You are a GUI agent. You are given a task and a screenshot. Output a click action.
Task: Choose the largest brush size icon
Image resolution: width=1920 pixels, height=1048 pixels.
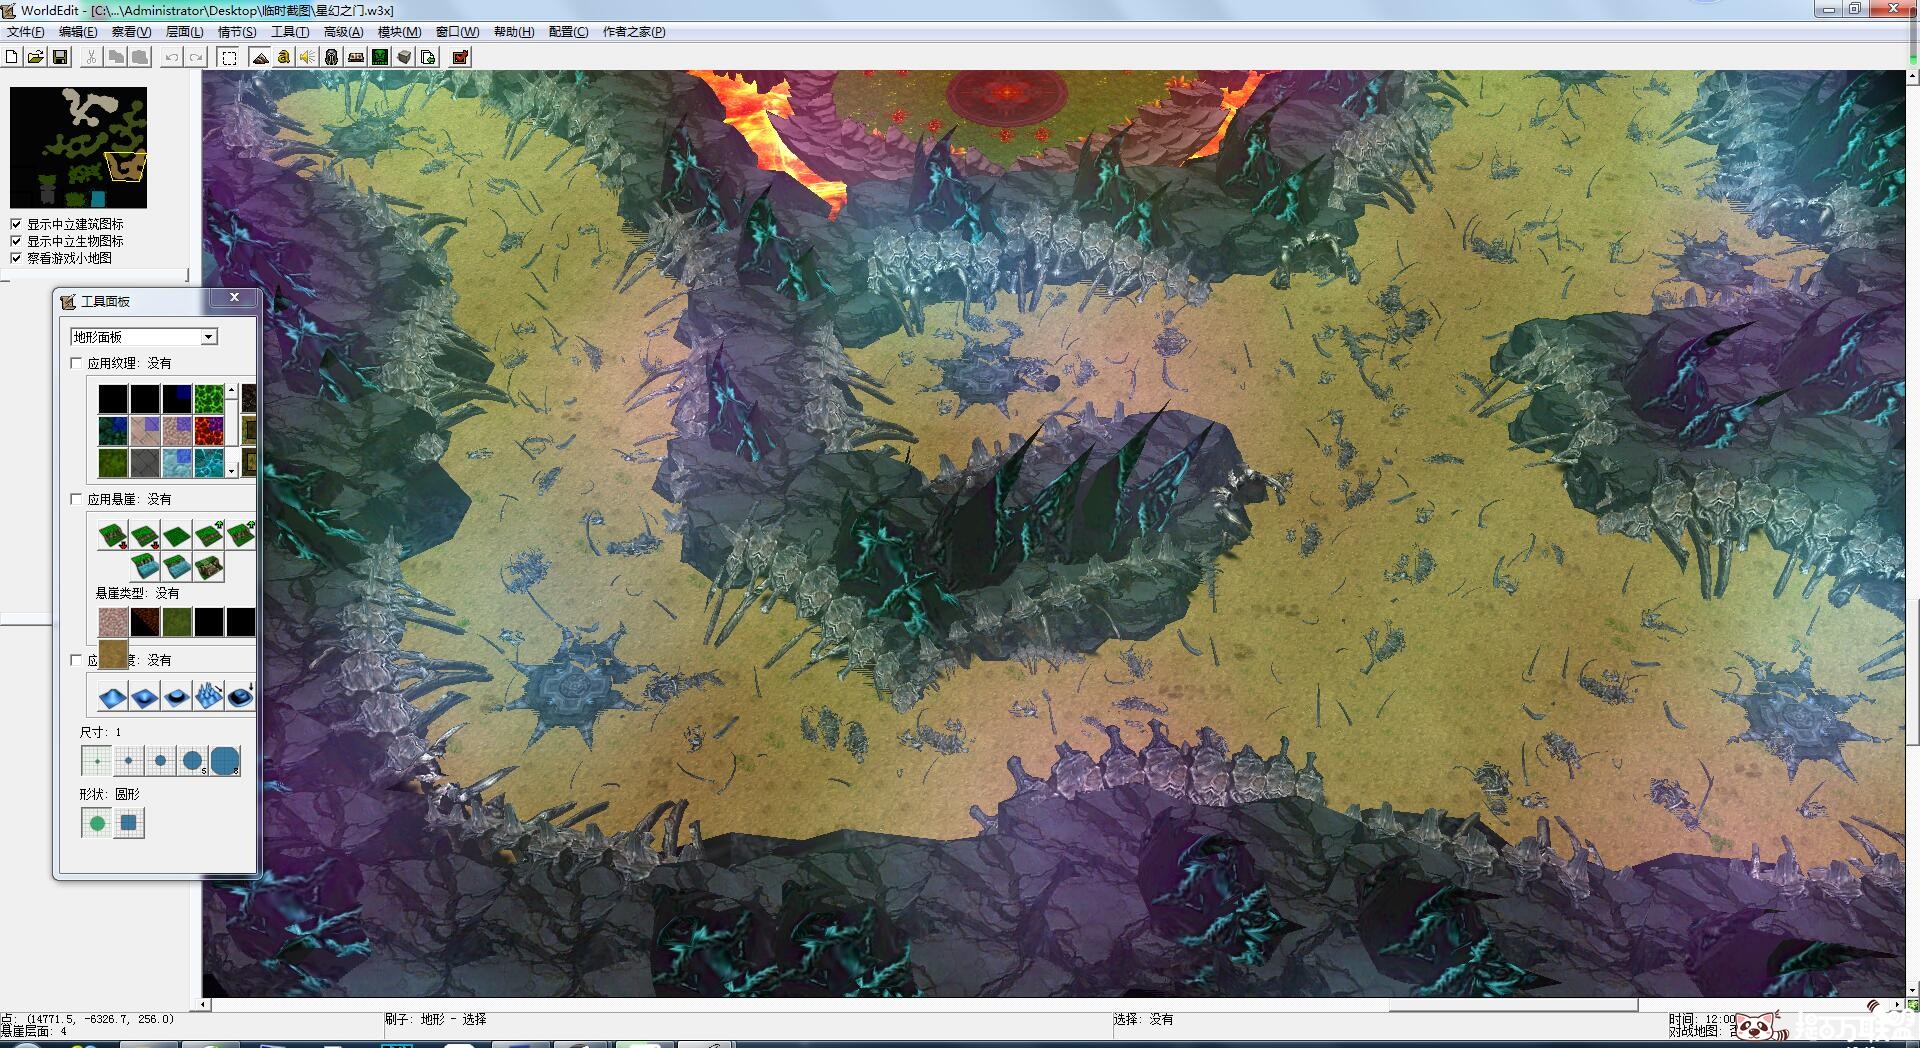pos(225,761)
